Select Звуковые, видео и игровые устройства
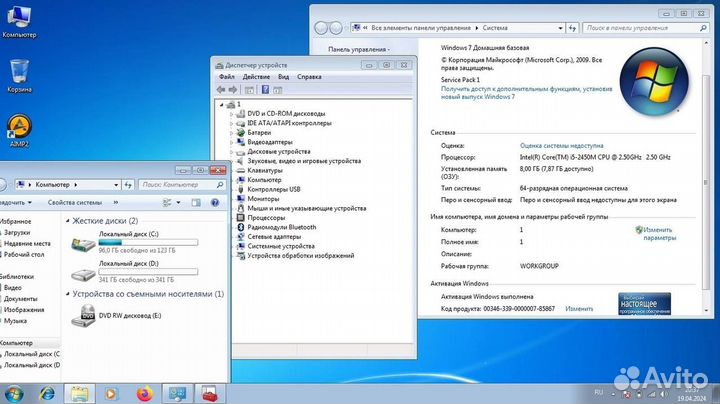The width and height of the screenshot is (720, 404). [x=304, y=161]
